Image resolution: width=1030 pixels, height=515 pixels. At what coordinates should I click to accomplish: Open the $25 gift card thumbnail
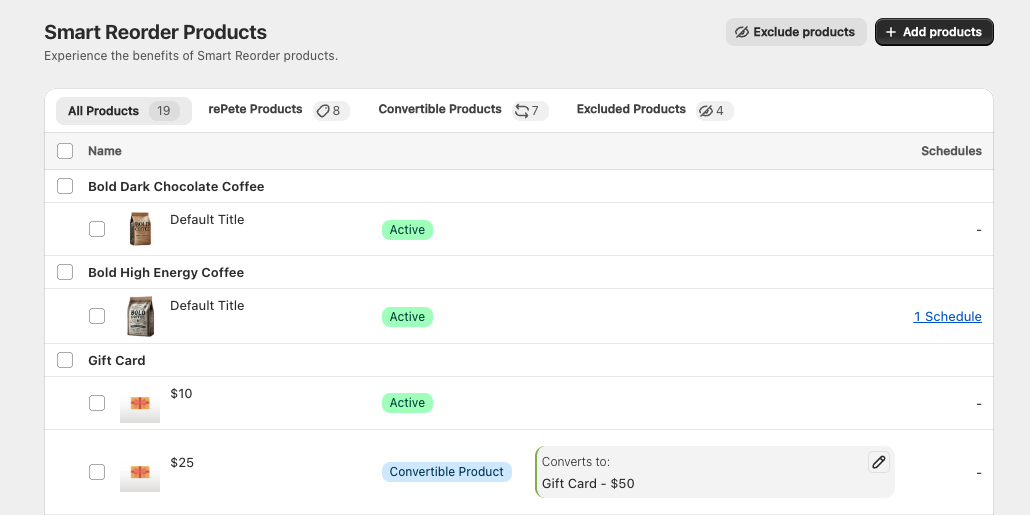[x=140, y=472]
